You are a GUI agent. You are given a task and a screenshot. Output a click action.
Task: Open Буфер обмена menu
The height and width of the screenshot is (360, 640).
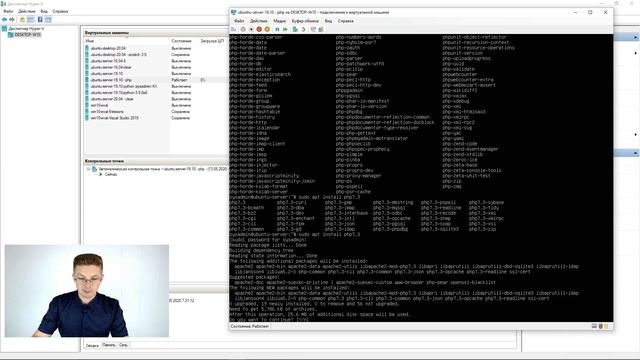pyautogui.click(x=305, y=21)
